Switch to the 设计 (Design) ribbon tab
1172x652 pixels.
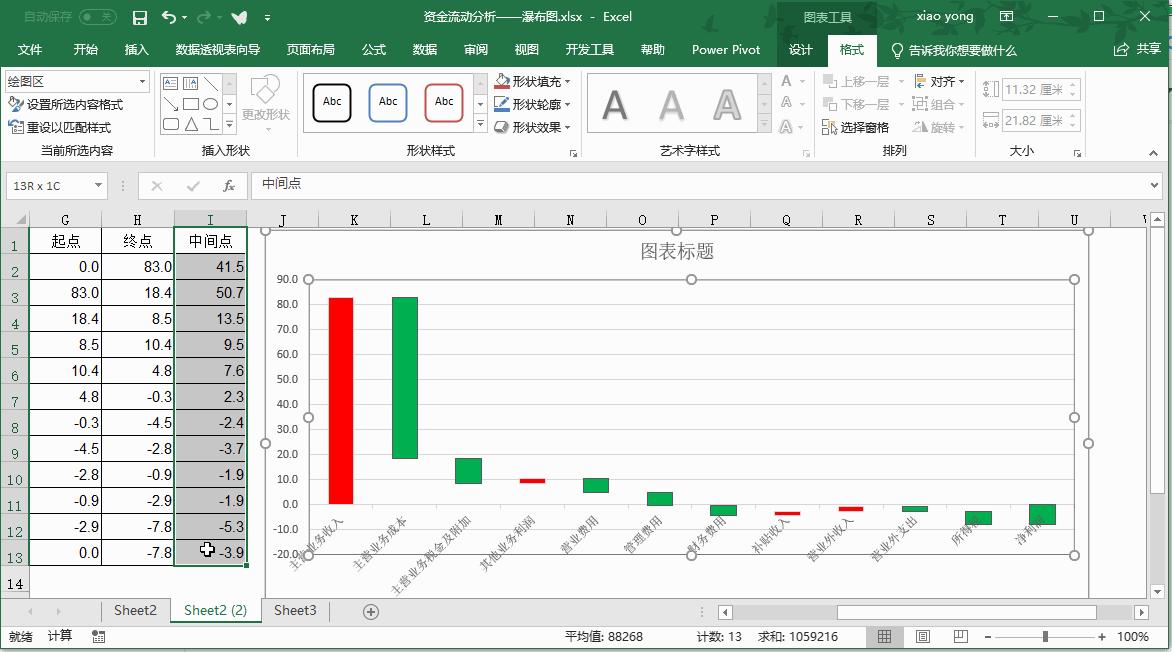point(800,50)
